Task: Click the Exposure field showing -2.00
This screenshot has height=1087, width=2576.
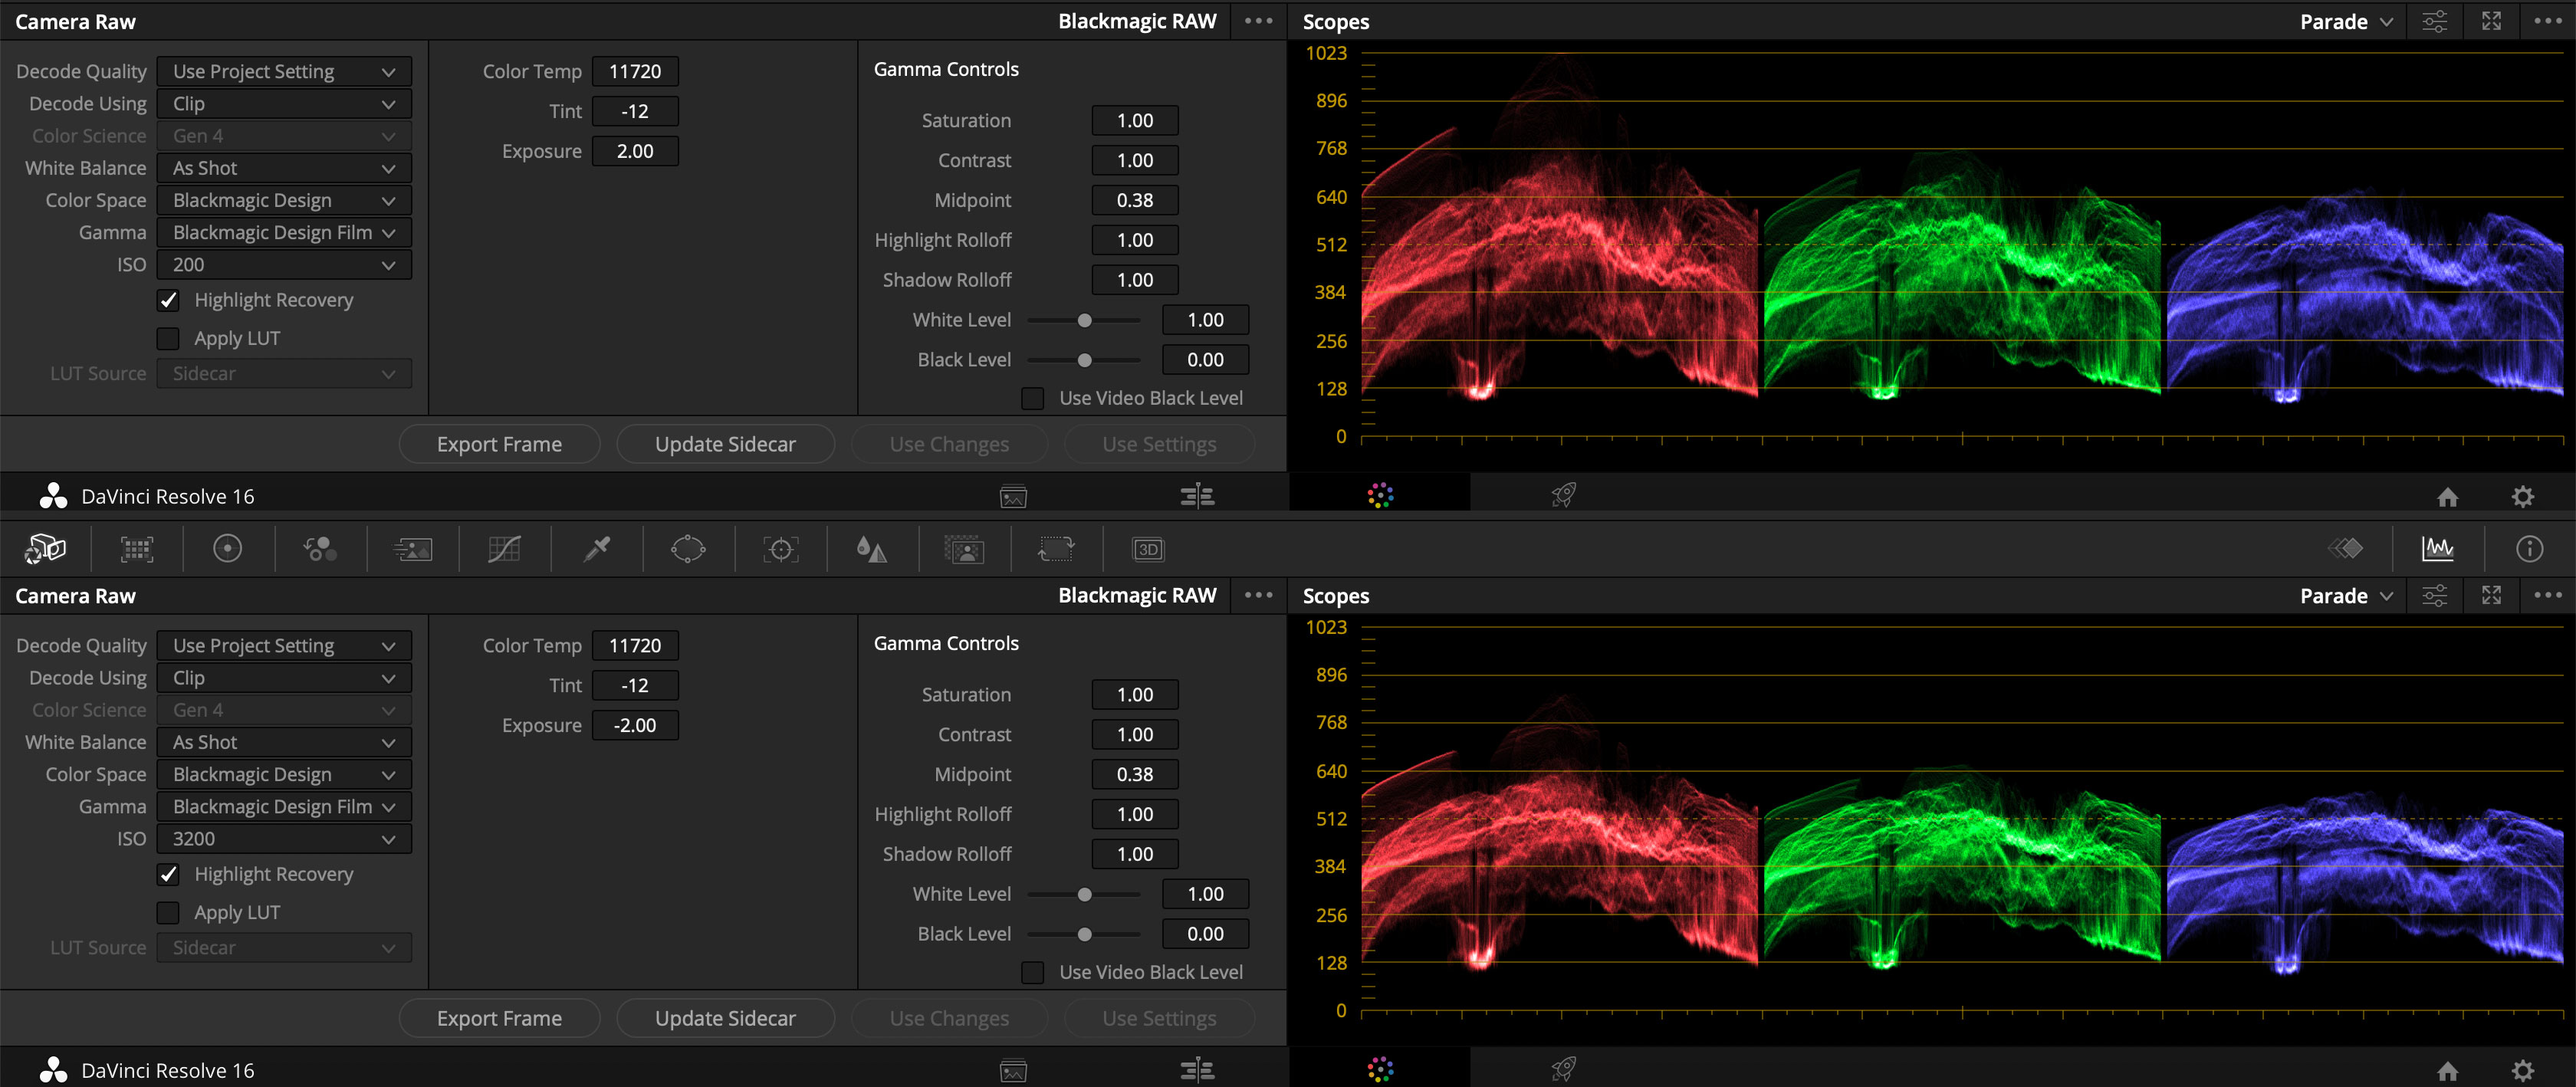Action: pyautogui.click(x=635, y=725)
